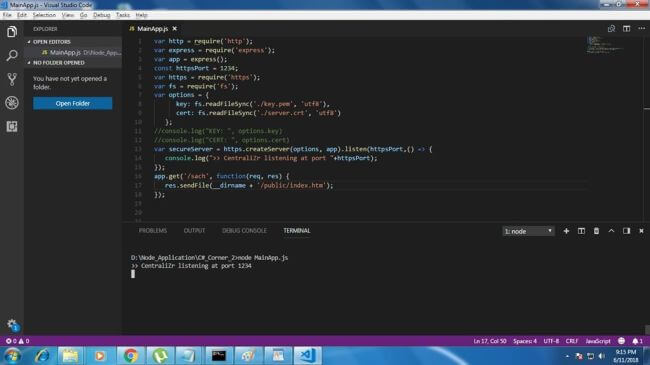Screen dimensions: 650x365
Task: Split the editor with split icon
Action: tap(626, 29)
